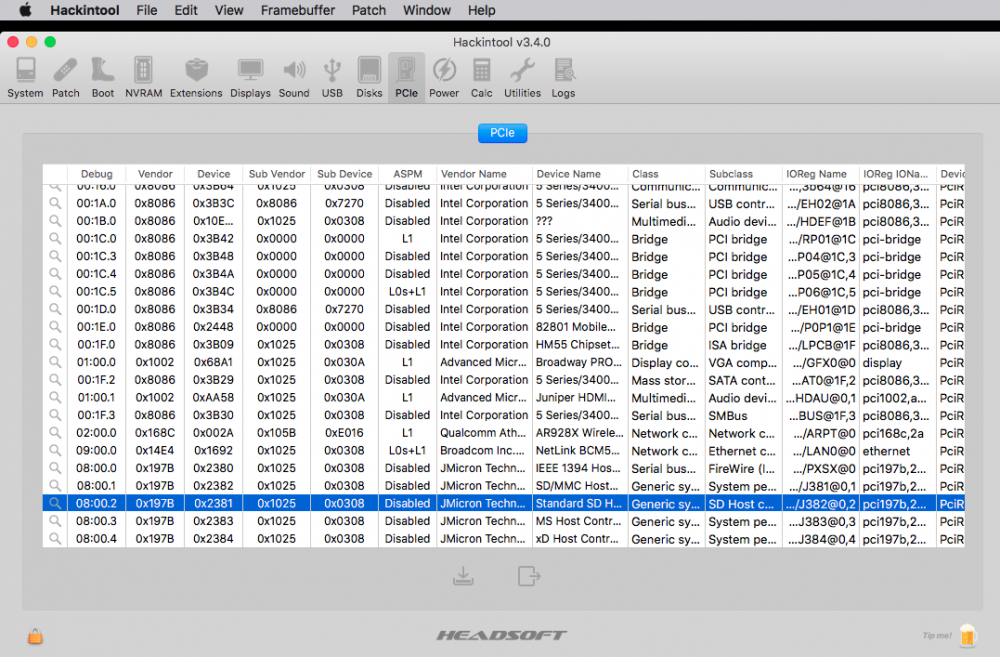
Task: Sort by Vendor column header
Action: (x=155, y=173)
